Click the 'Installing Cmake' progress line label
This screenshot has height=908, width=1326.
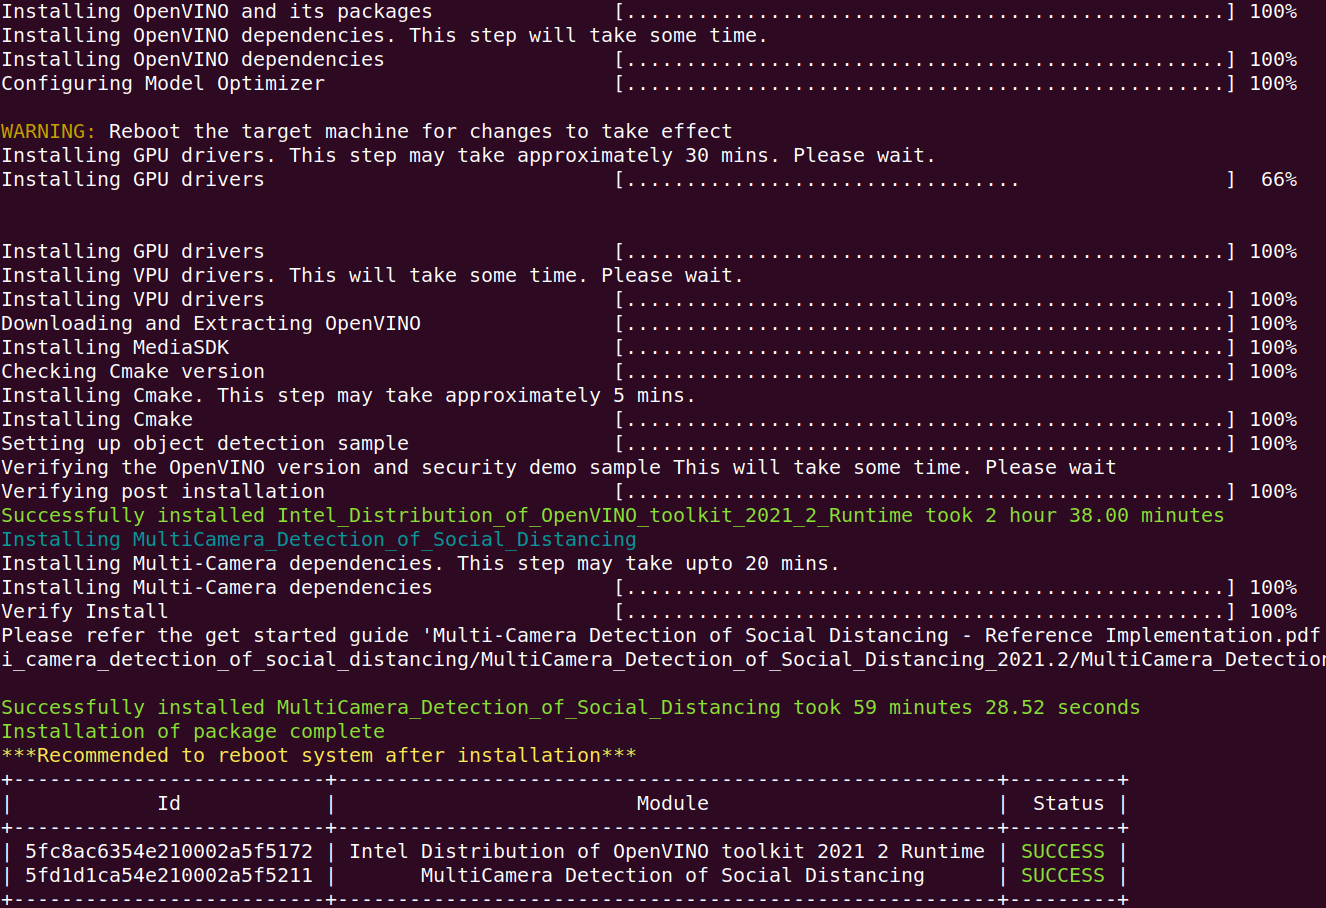(97, 420)
